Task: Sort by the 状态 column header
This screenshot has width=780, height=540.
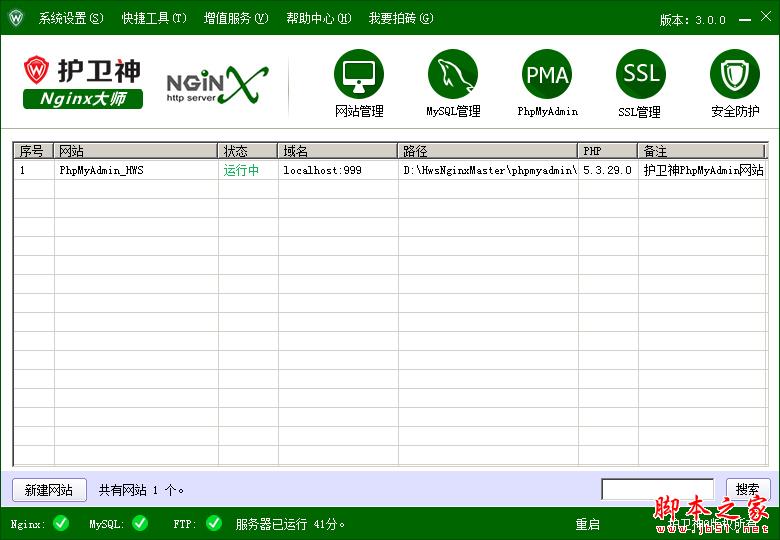Action: (247, 151)
